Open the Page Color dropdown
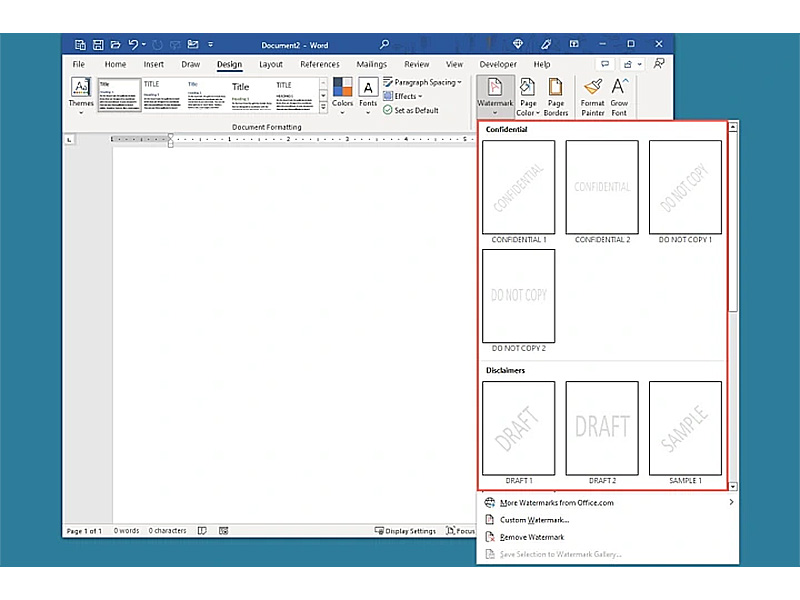Image resolution: width=800 pixels, height=600 pixels. pos(528,96)
